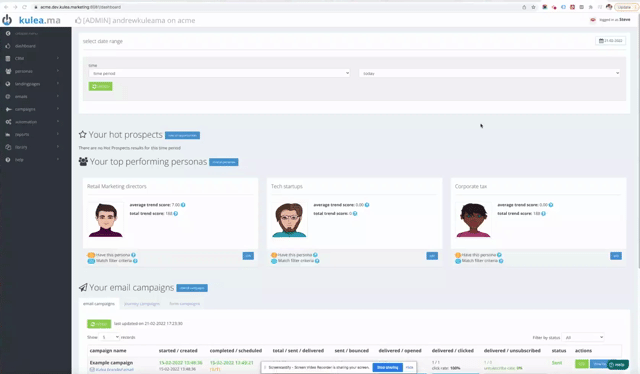Image resolution: width=640 pixels, height=374 pixels.
Task: Click the reports sidebar icon
Action: (8, 134)
